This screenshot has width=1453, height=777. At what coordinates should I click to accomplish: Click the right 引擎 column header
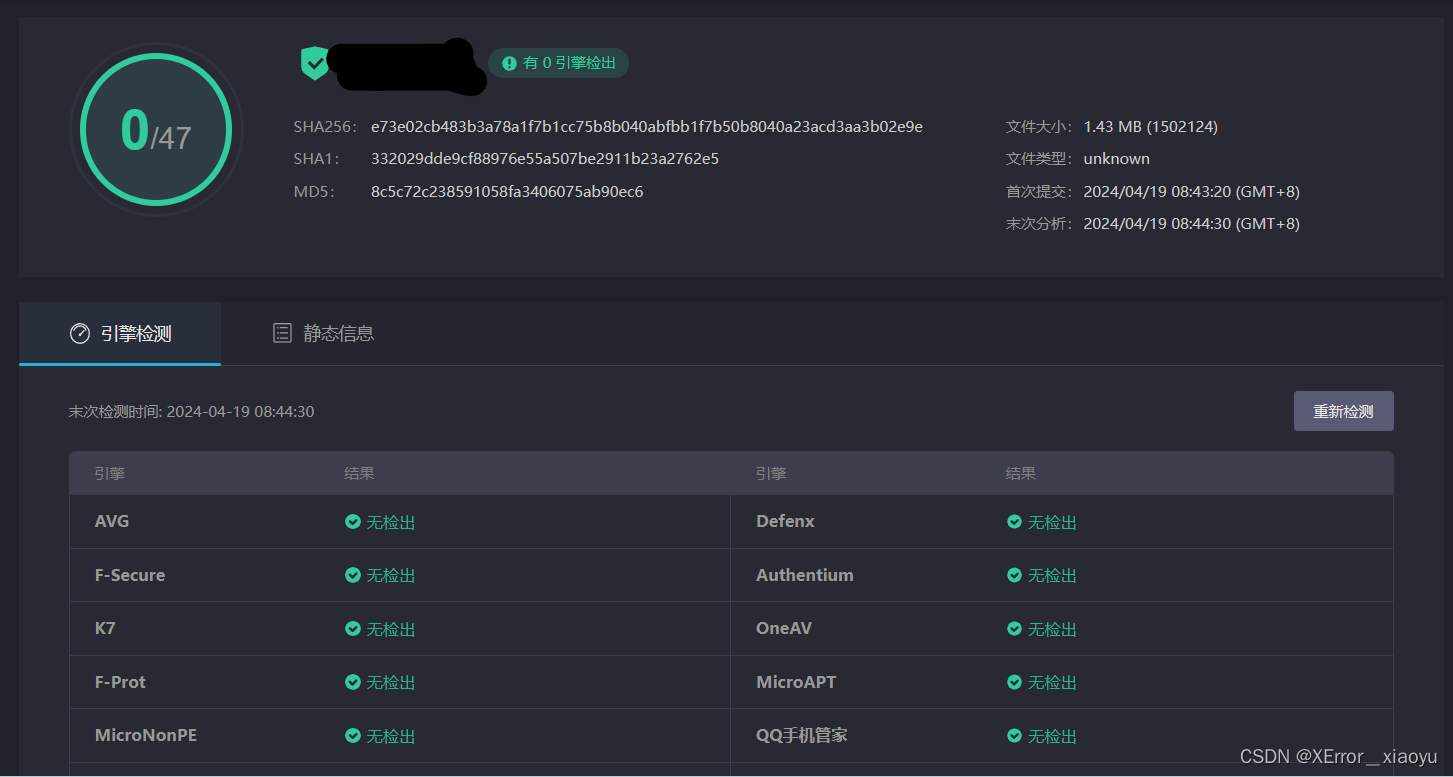771,473
